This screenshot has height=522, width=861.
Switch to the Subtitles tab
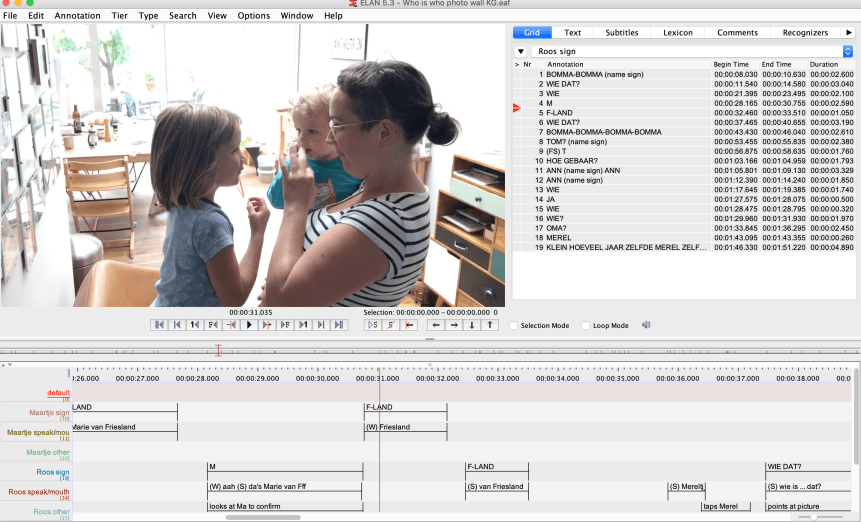(x=621, y=33)
